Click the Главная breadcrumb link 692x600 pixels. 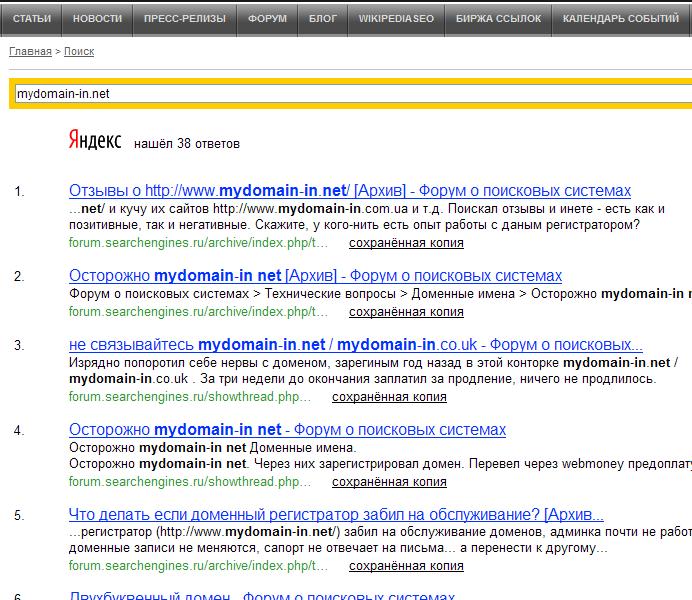[x=30, y=51]
